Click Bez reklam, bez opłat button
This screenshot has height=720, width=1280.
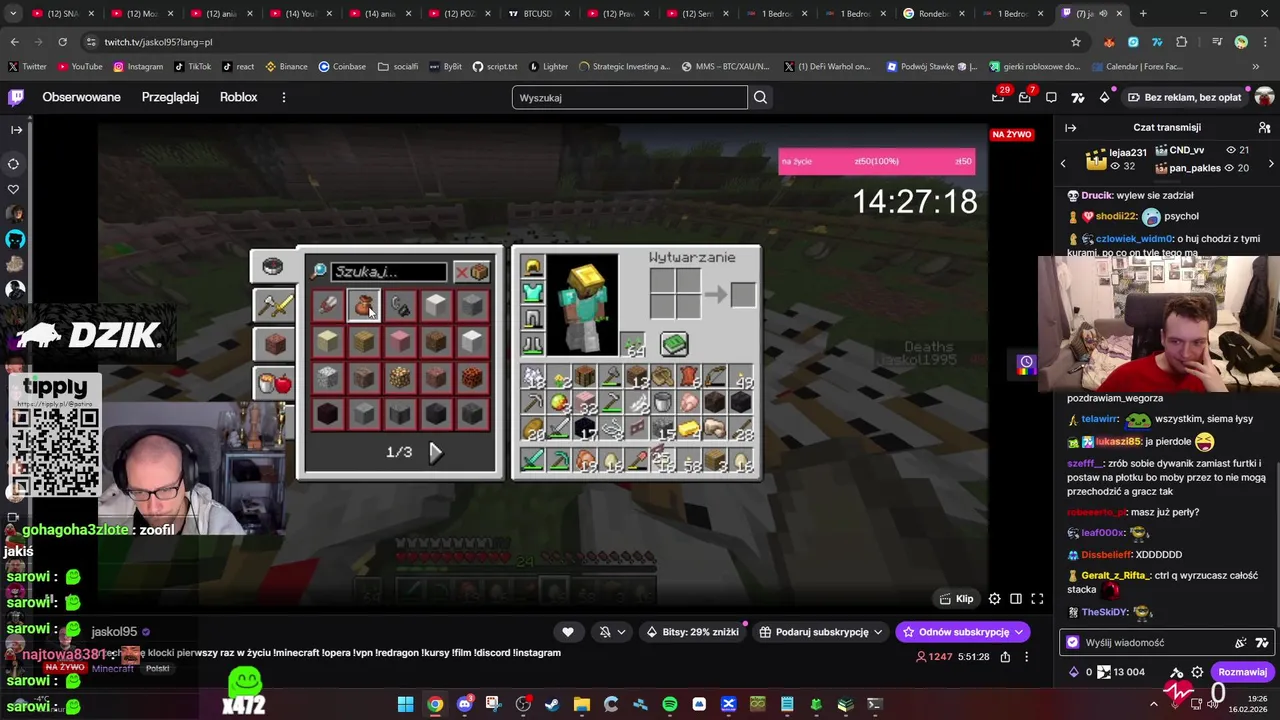pyautogui.click(x=1185, y=97)
